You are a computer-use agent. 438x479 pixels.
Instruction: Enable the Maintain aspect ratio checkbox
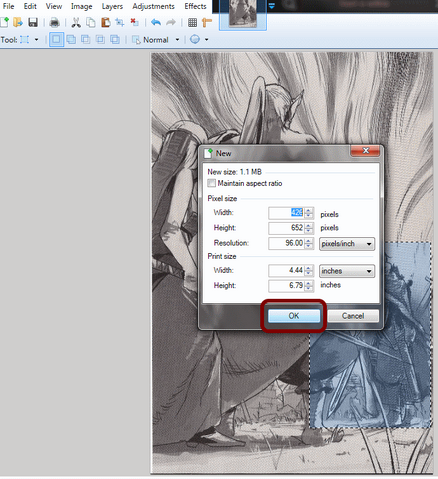point(211,183)
